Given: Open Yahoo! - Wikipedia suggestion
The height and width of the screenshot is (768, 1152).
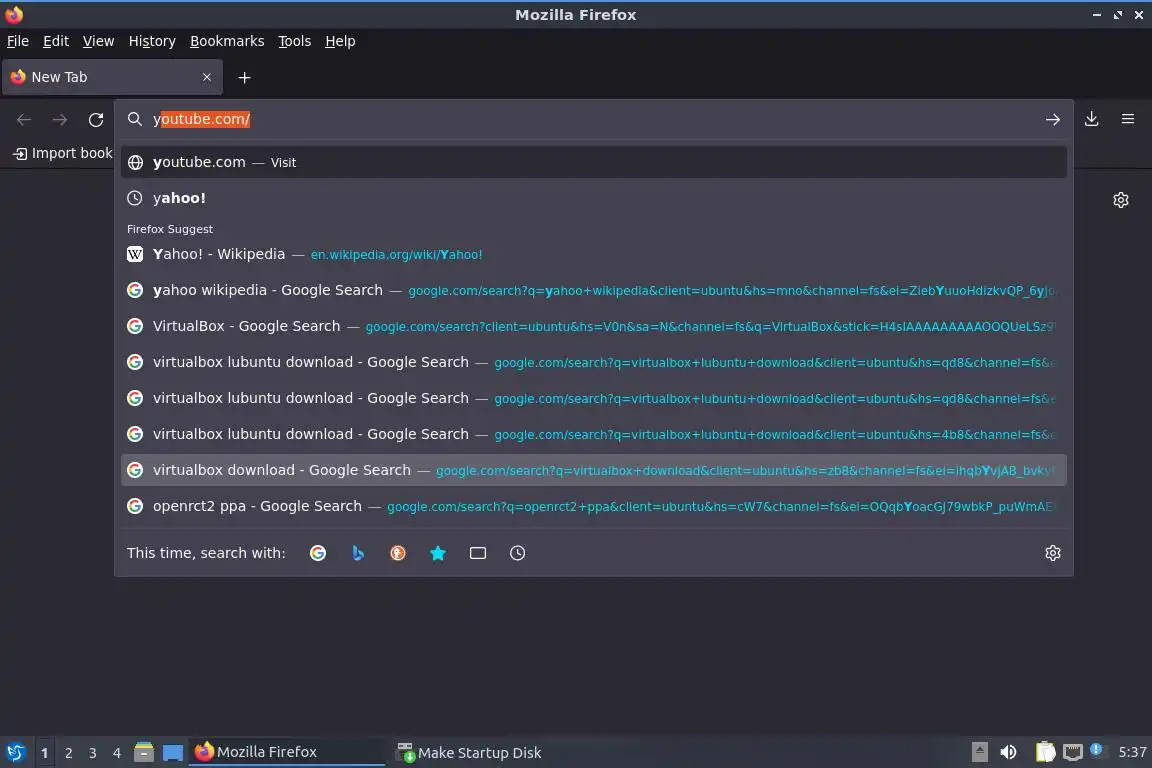Looking at the screenshot, I should tap(594, 254).
